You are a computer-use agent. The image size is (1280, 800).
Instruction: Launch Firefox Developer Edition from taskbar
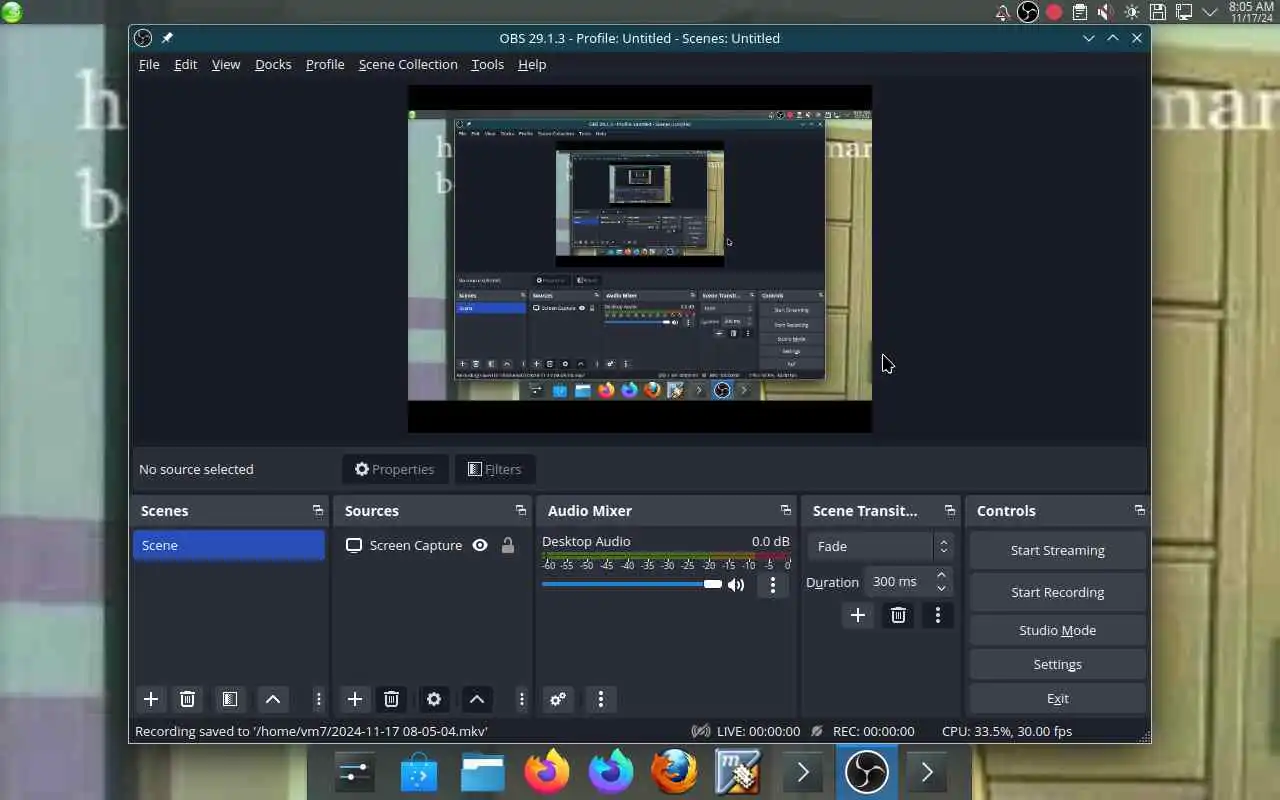(x=610, y=772)
